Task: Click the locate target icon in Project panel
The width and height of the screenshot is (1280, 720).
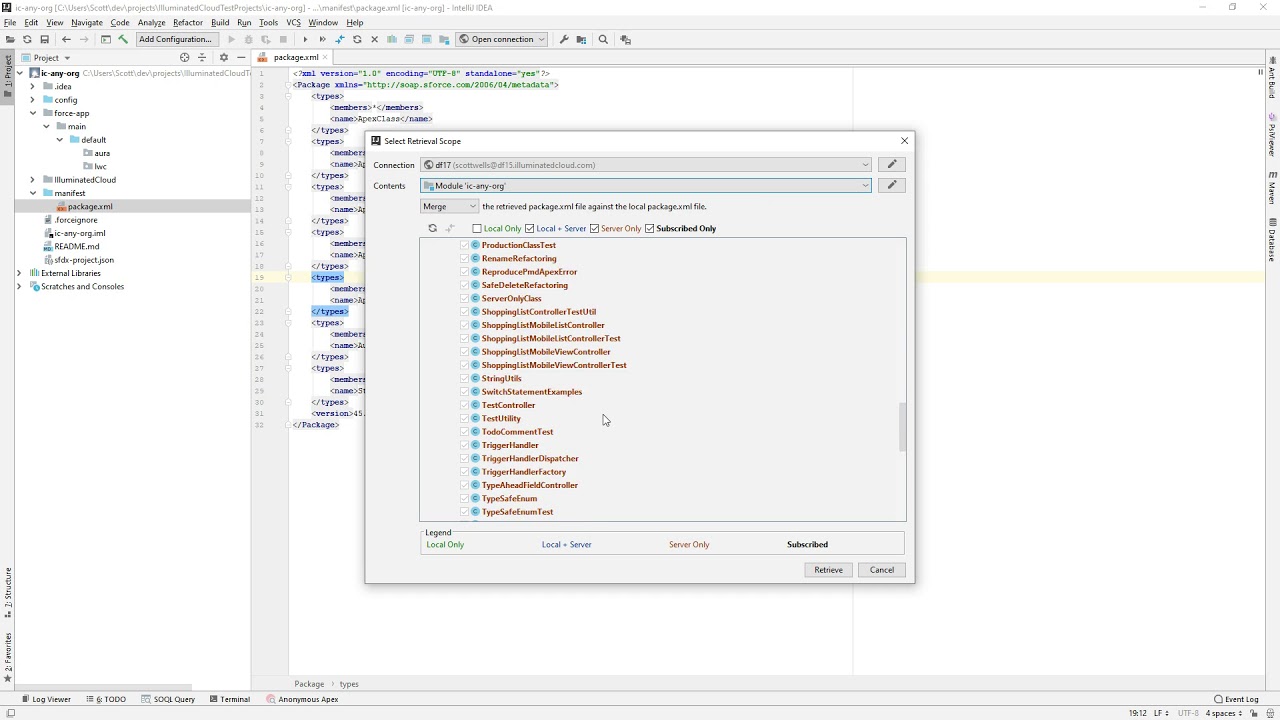Action: pyautogui.click(x=184, y=57)
